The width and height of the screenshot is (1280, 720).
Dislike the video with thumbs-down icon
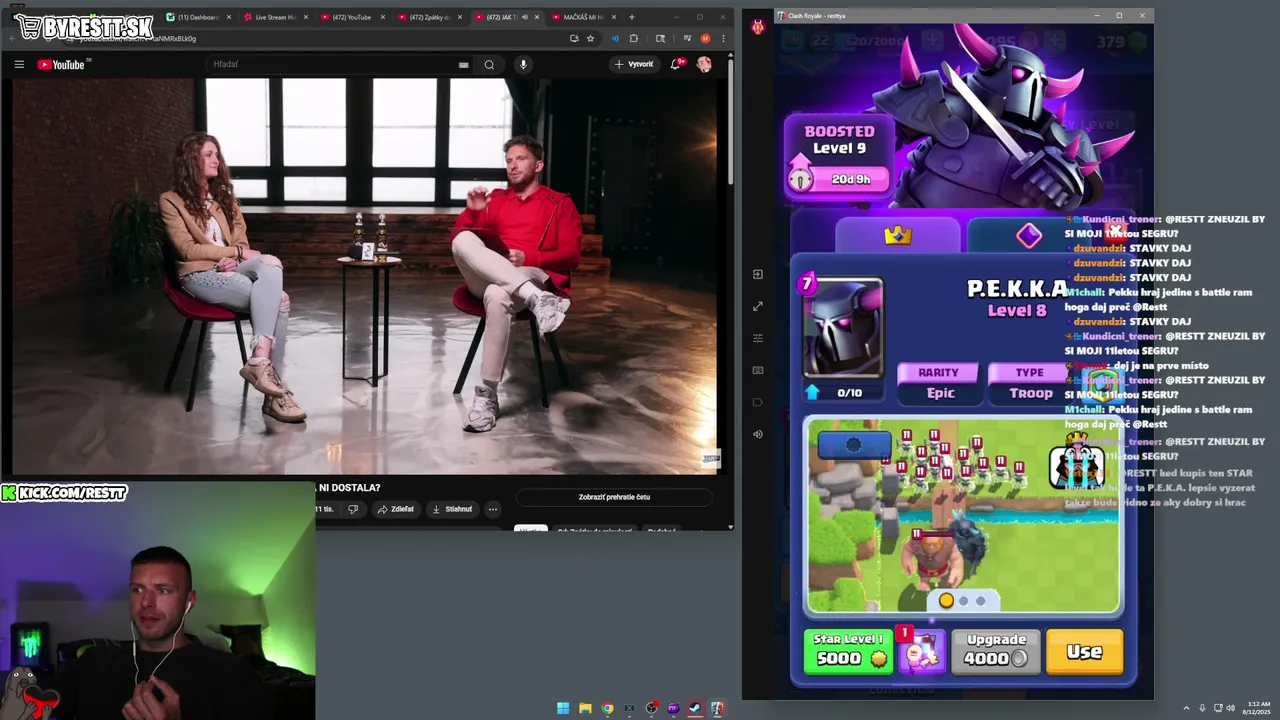pos(353,509)
